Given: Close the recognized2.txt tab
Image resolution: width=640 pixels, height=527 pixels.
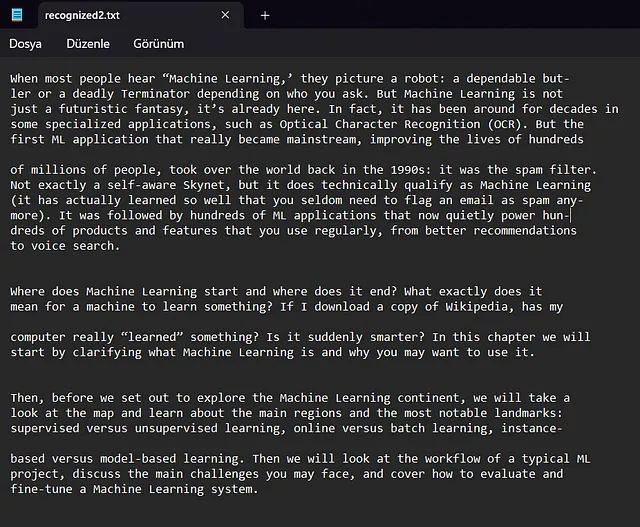Looking at the screenshot, I should coord(225,15).
